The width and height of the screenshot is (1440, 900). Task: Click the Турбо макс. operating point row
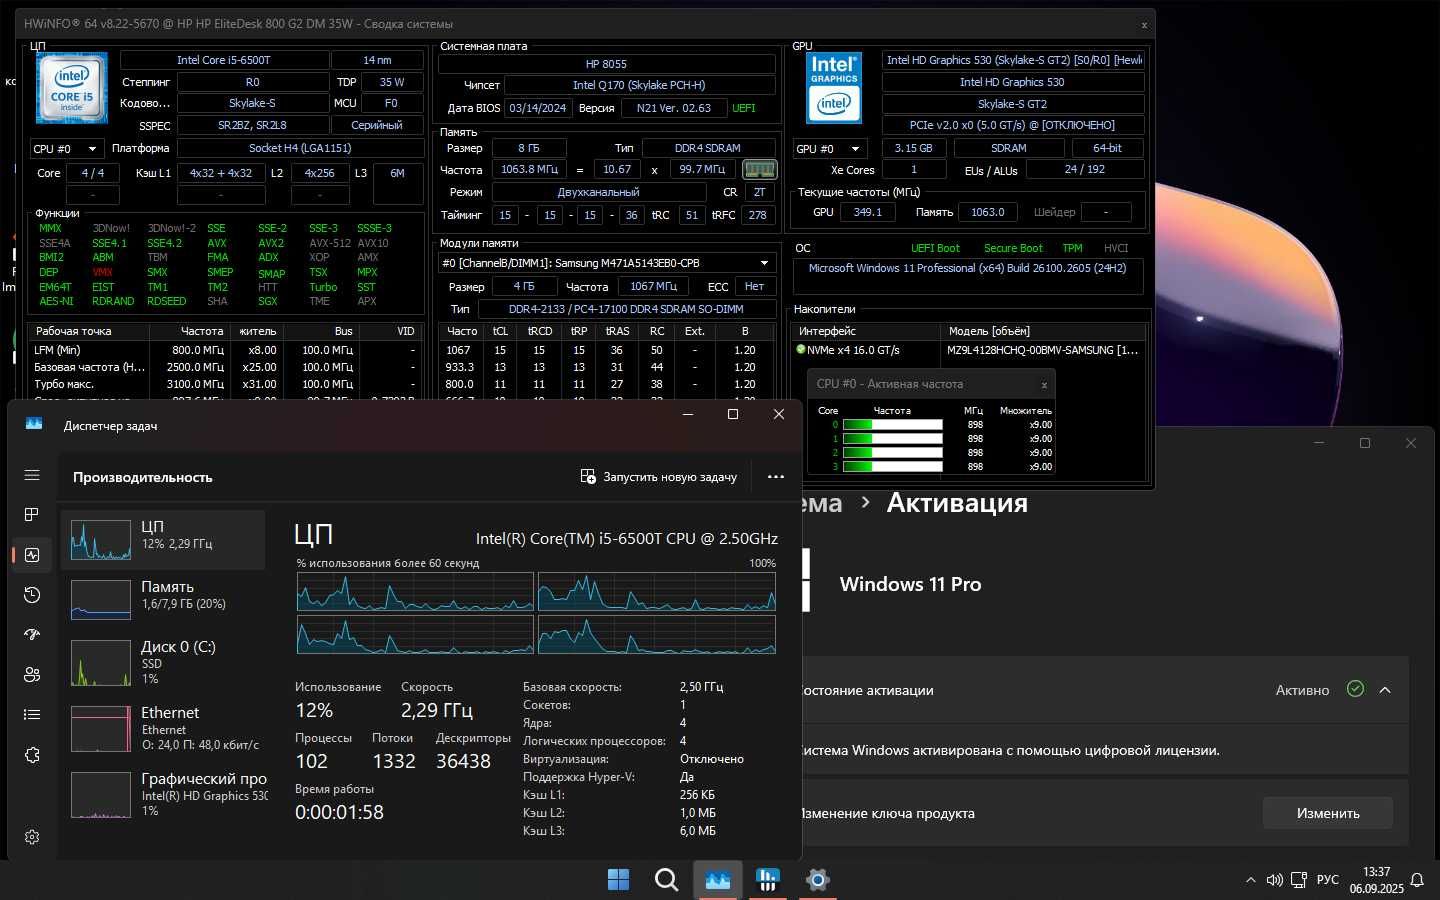click(x=226, y=384)
